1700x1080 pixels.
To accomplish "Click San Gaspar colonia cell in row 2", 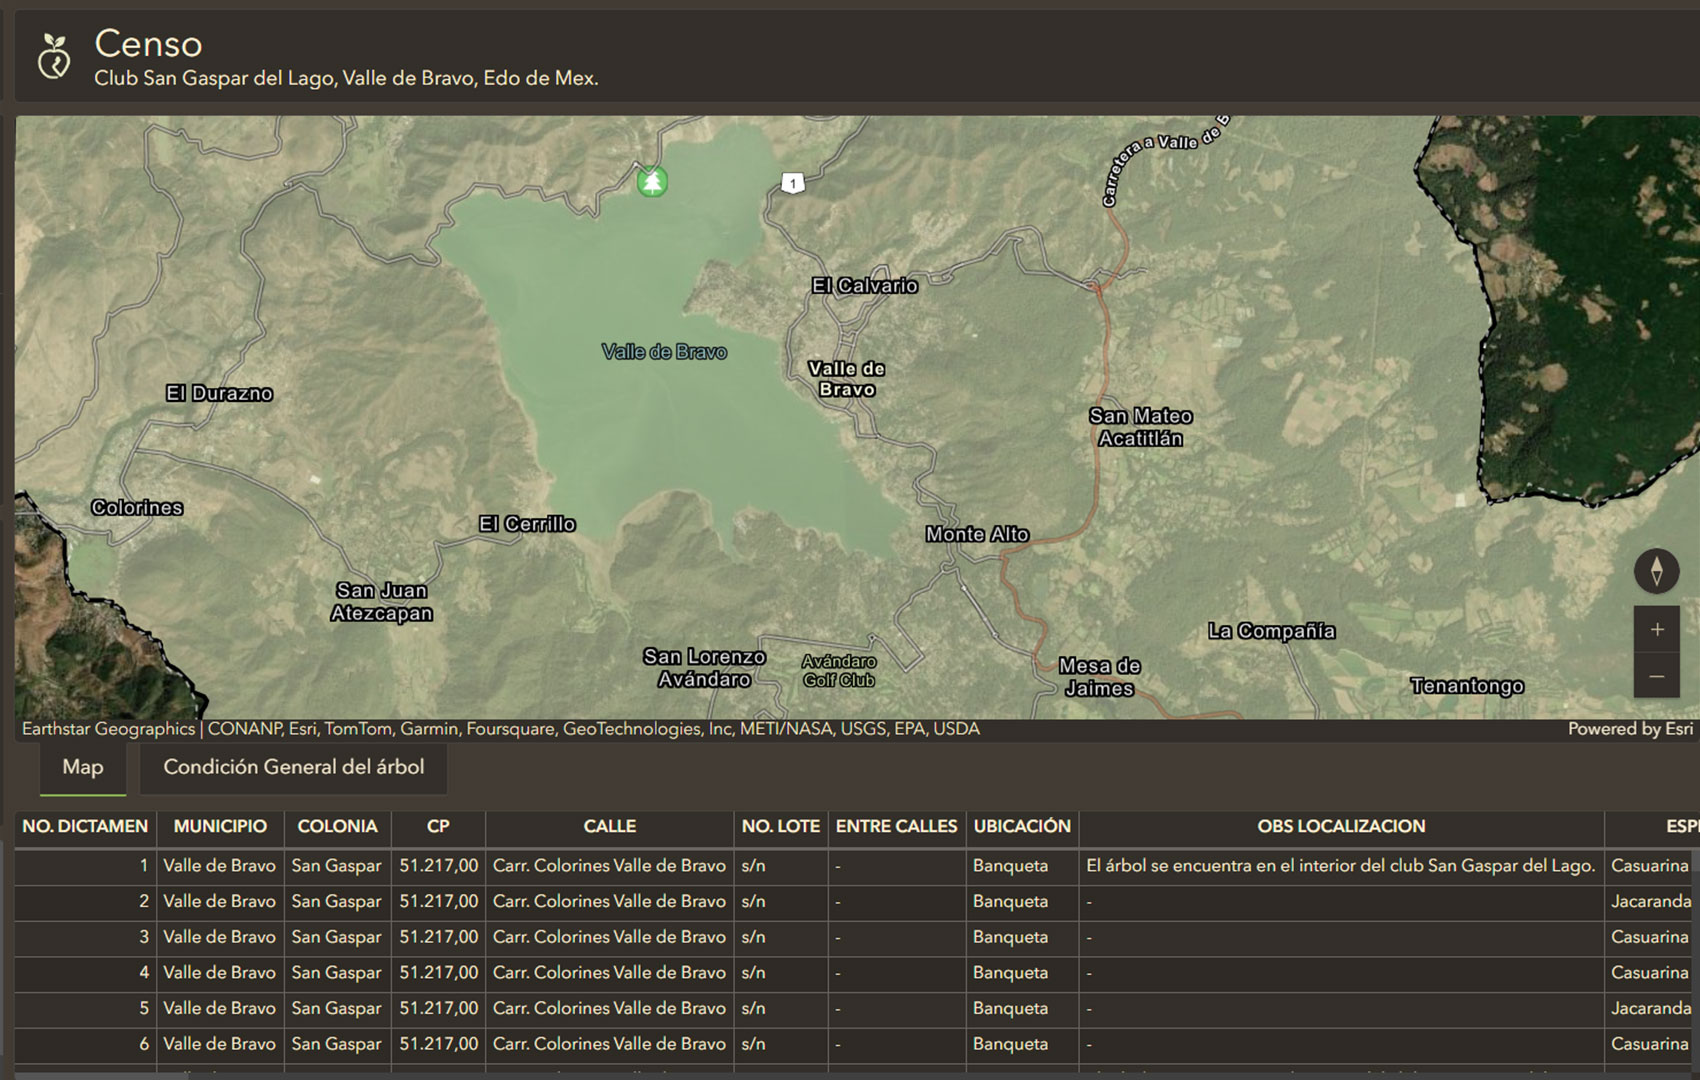I will coord(337,902).
